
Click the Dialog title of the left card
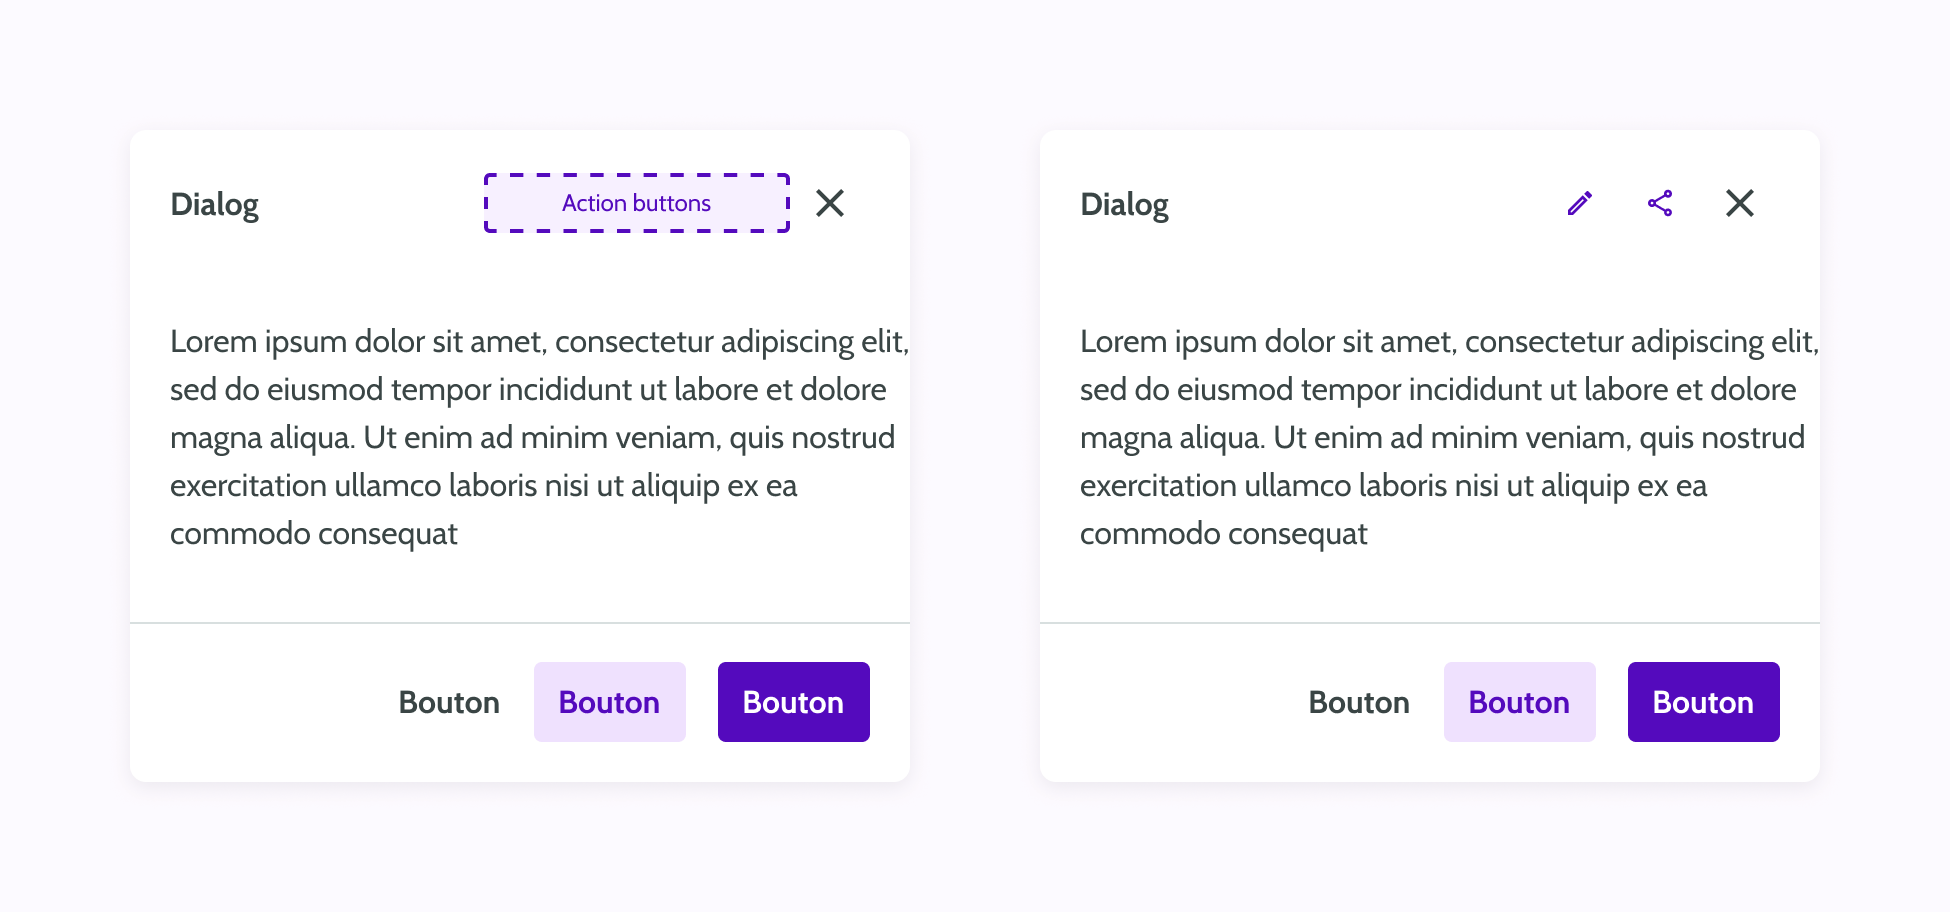(x=214, y=203)
